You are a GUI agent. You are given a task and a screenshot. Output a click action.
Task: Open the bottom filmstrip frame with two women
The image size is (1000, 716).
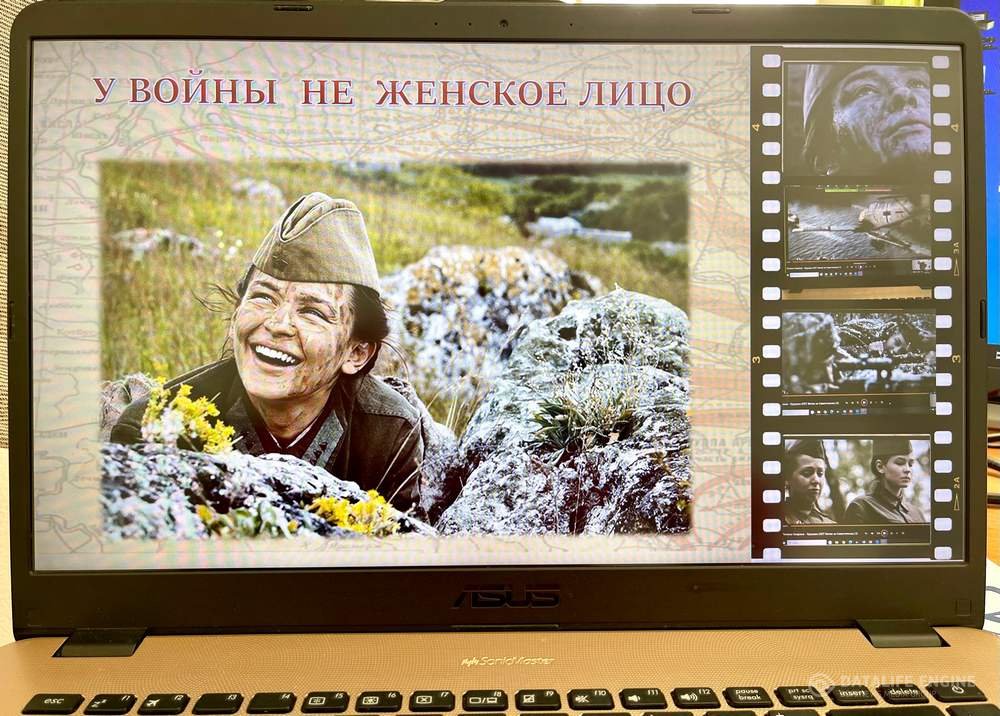[x=857, y=481]
